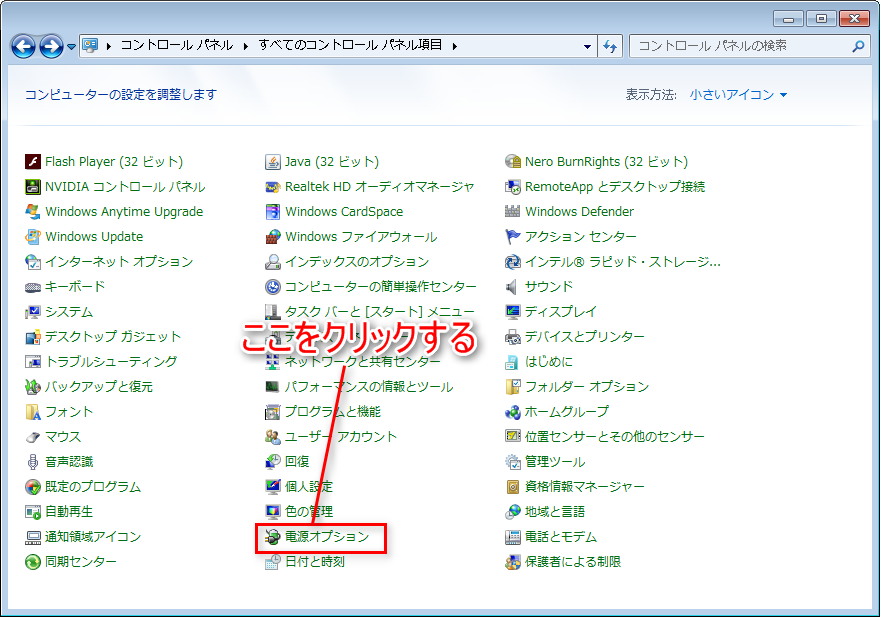Click the Flash Player (32 ビット) icon
Viewport: 880px width, 617px height.
pyautogui.click(x=33, y=162)
